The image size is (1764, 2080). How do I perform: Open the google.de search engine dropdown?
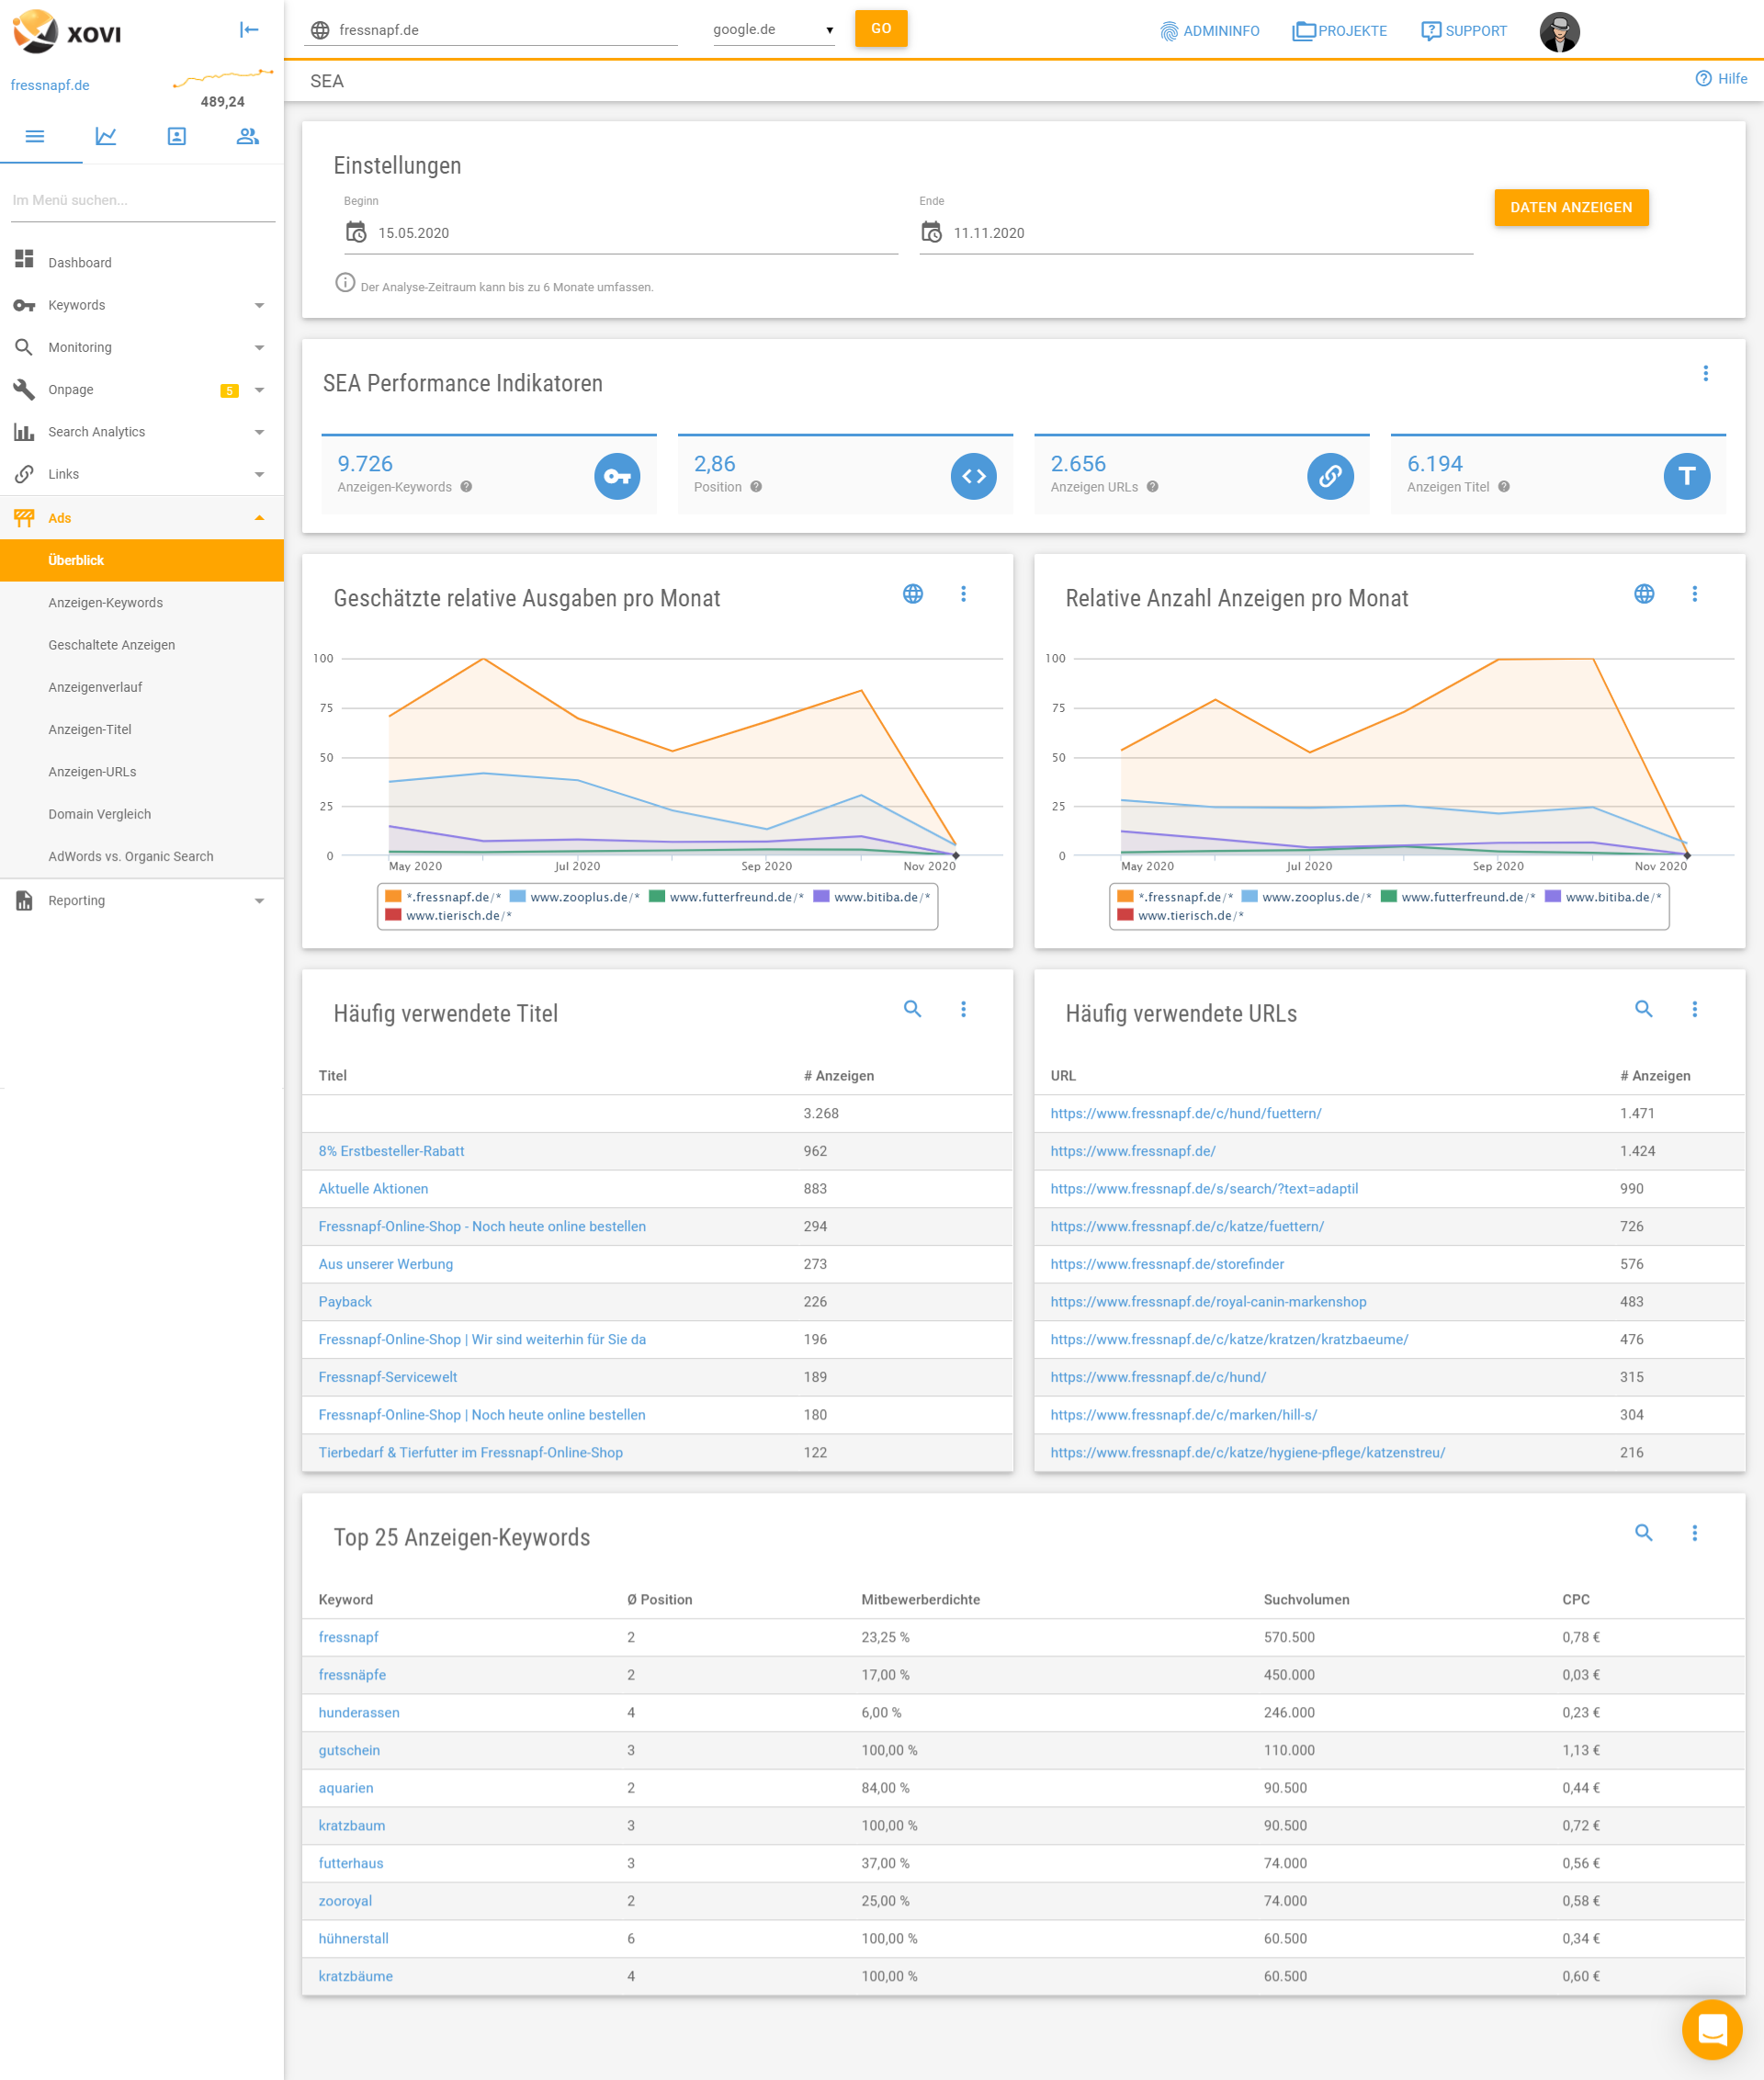point(773,30)
